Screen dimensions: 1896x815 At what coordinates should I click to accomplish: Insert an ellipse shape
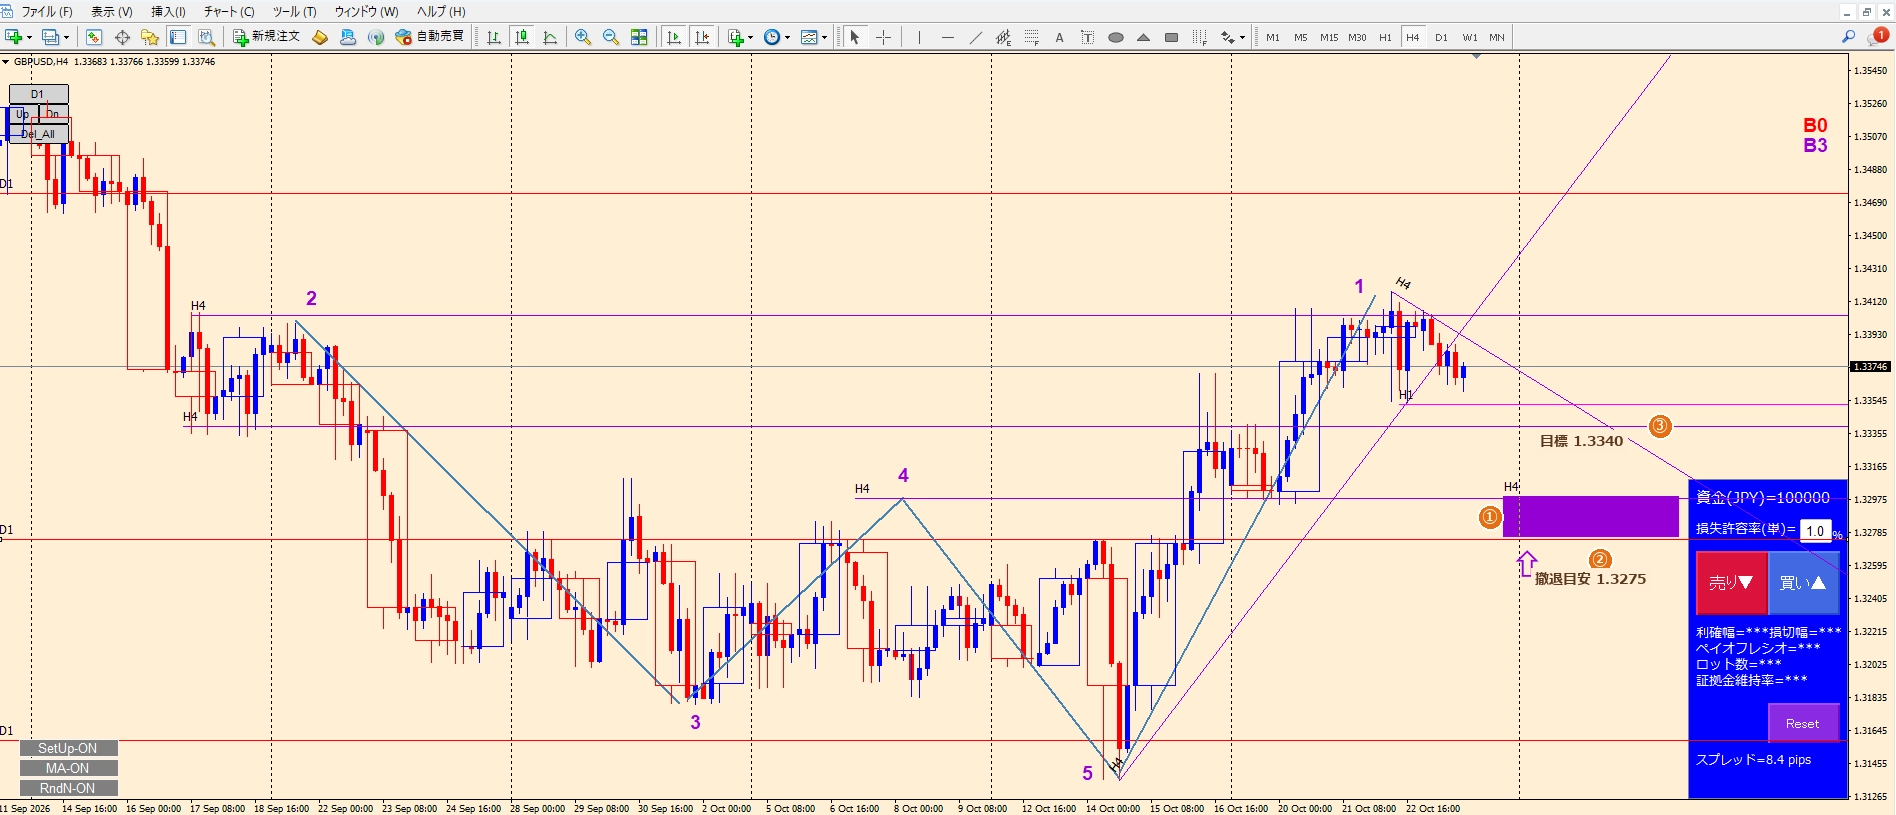pyautogui.click(x=1116, y=37)
